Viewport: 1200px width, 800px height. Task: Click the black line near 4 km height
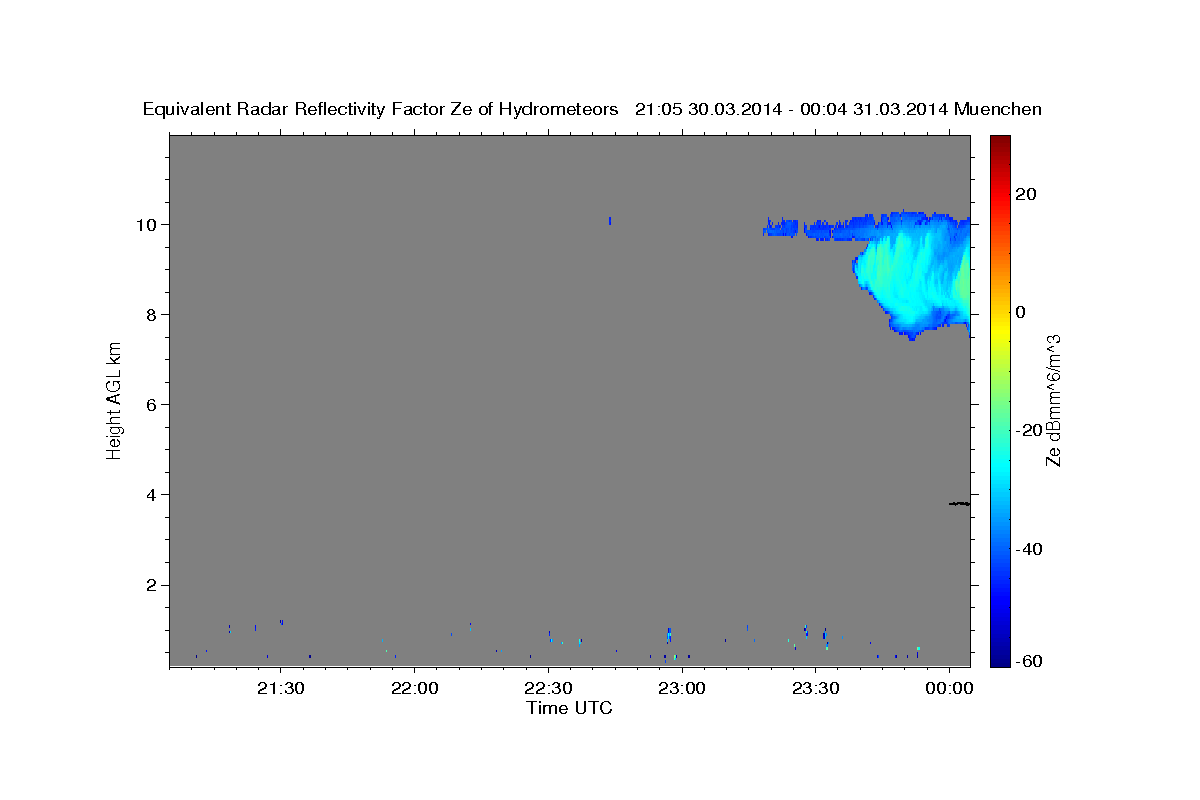[x=959, y=503]
